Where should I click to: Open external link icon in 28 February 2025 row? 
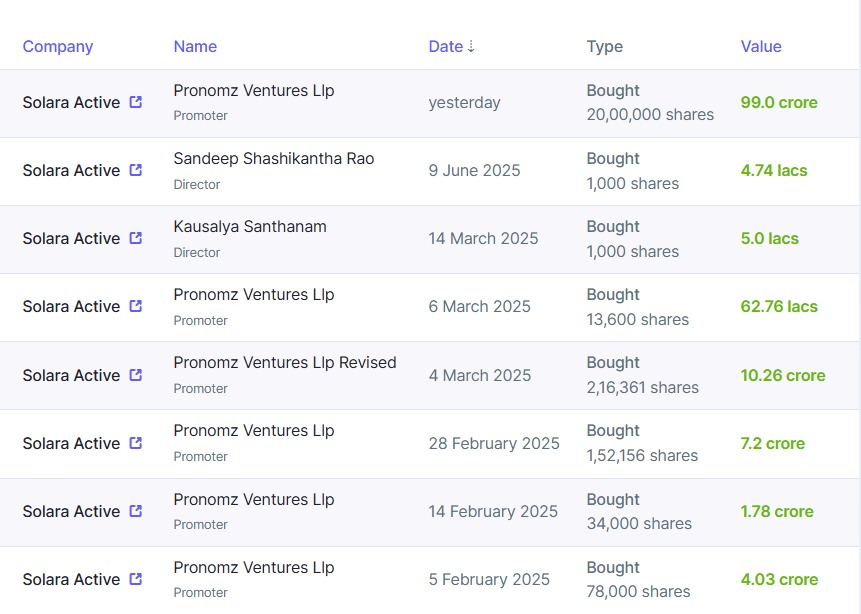(136, 443)
